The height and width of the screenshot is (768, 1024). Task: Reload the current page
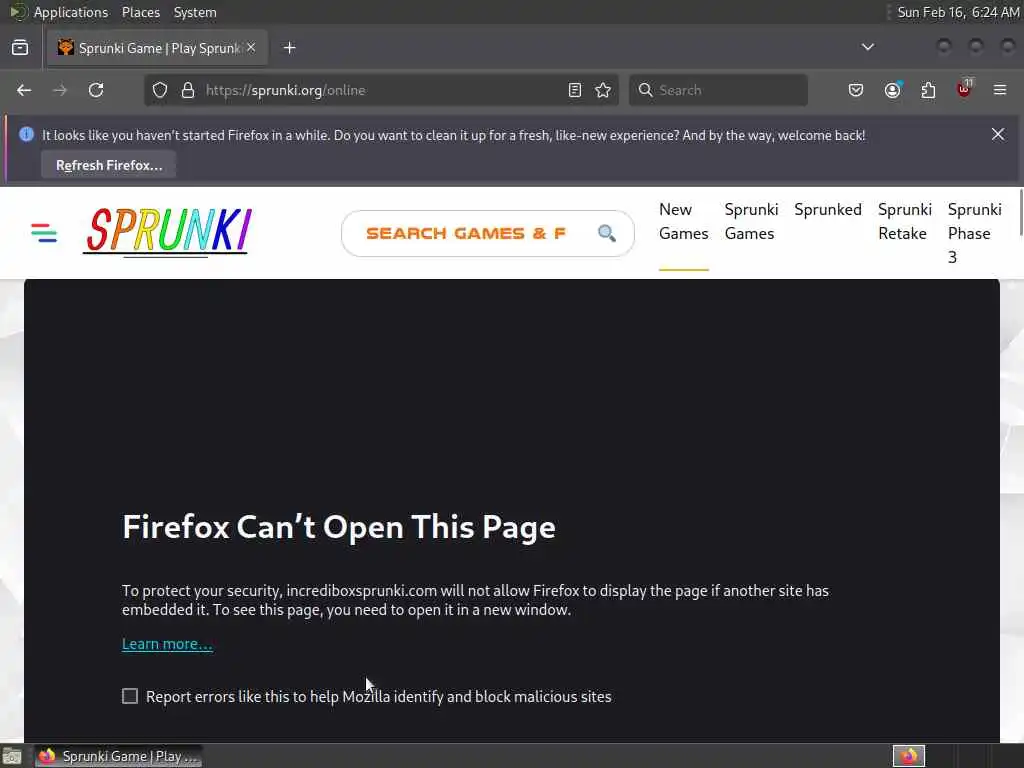[96, 90]
